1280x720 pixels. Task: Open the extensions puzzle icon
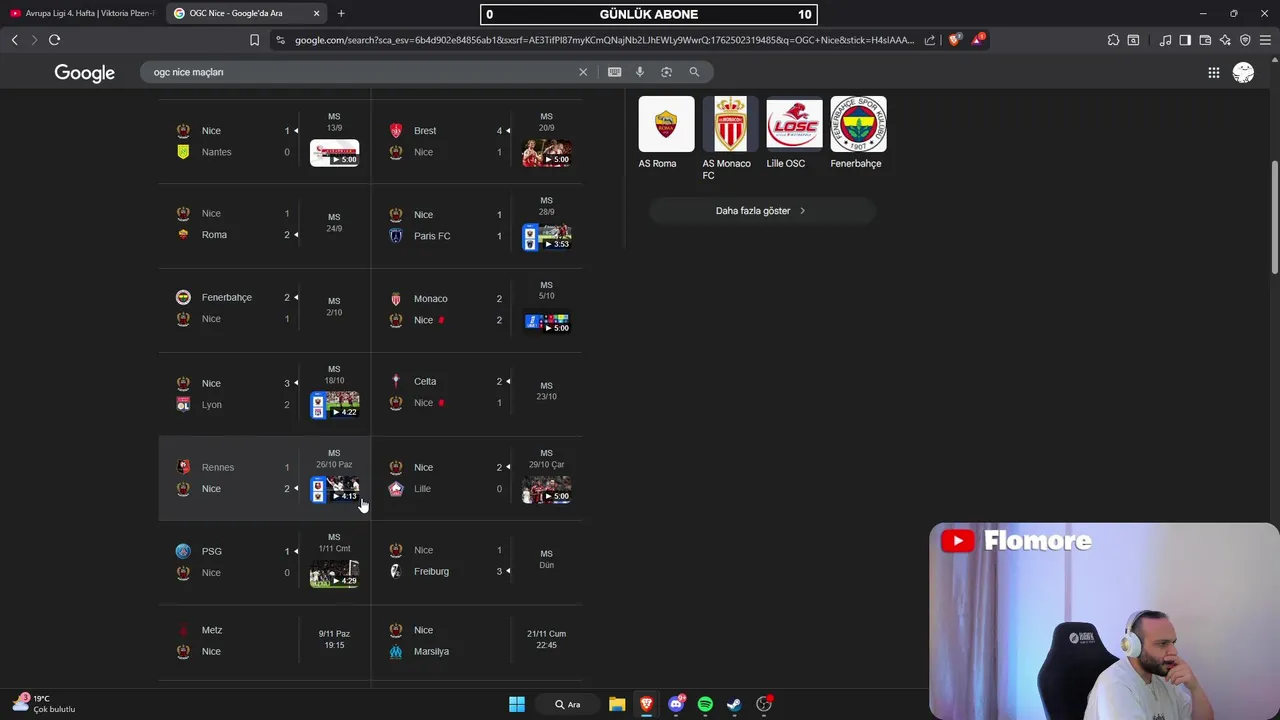(x=1113, y=40)
